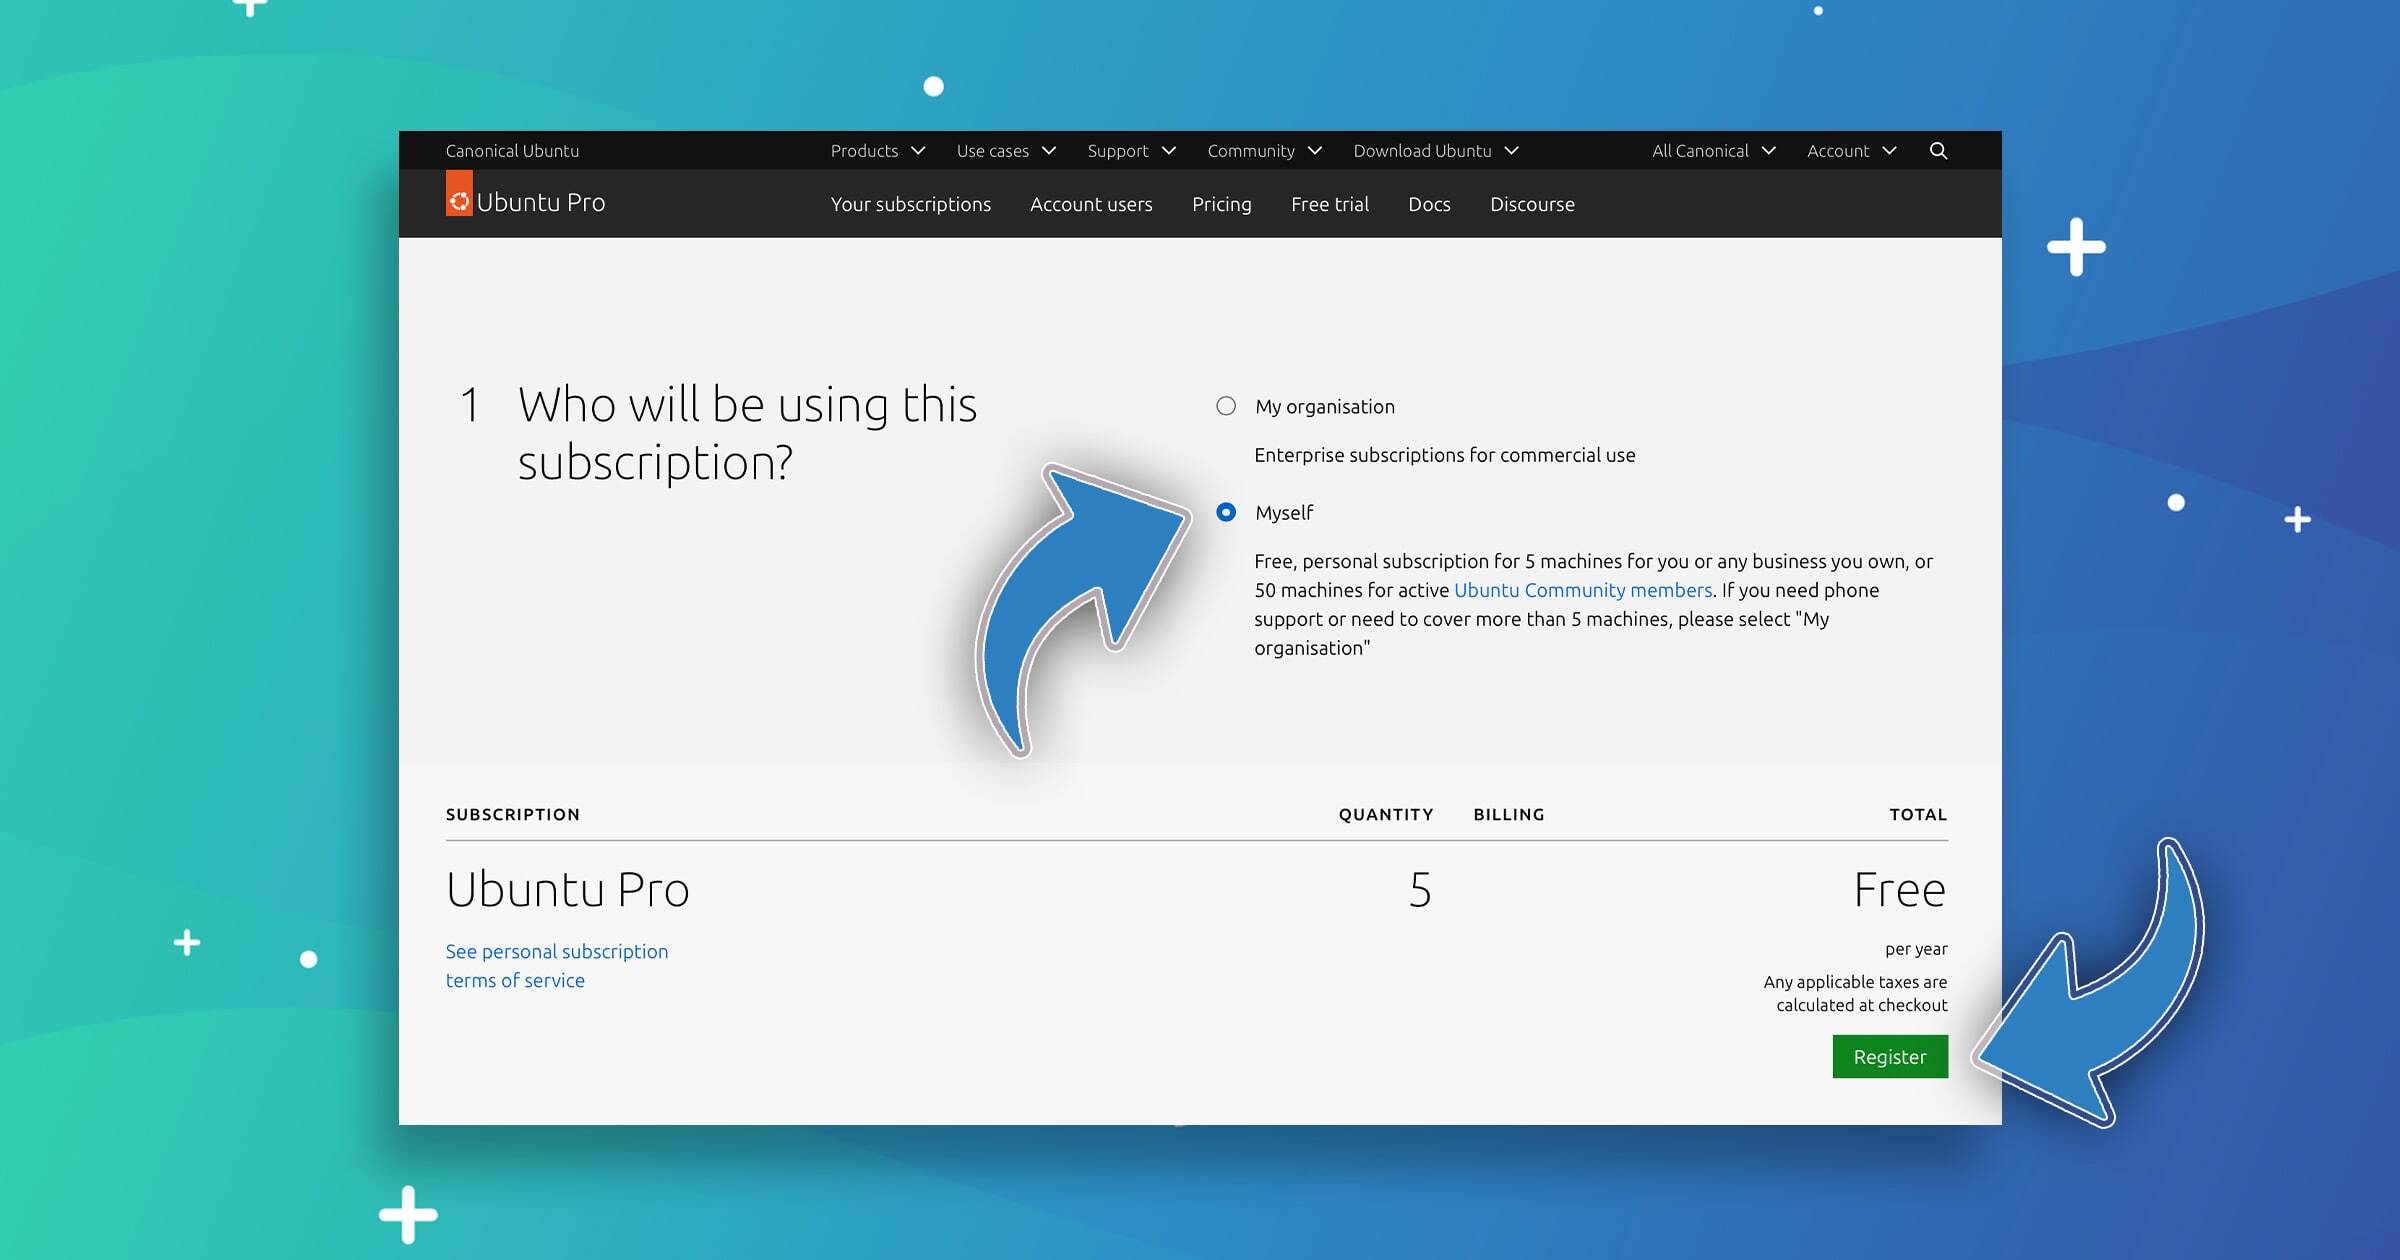The height and width of the screenshot is (1260, 2400).
Task: Open the Discourse navigation link
Action: (x=1532, y=204)
